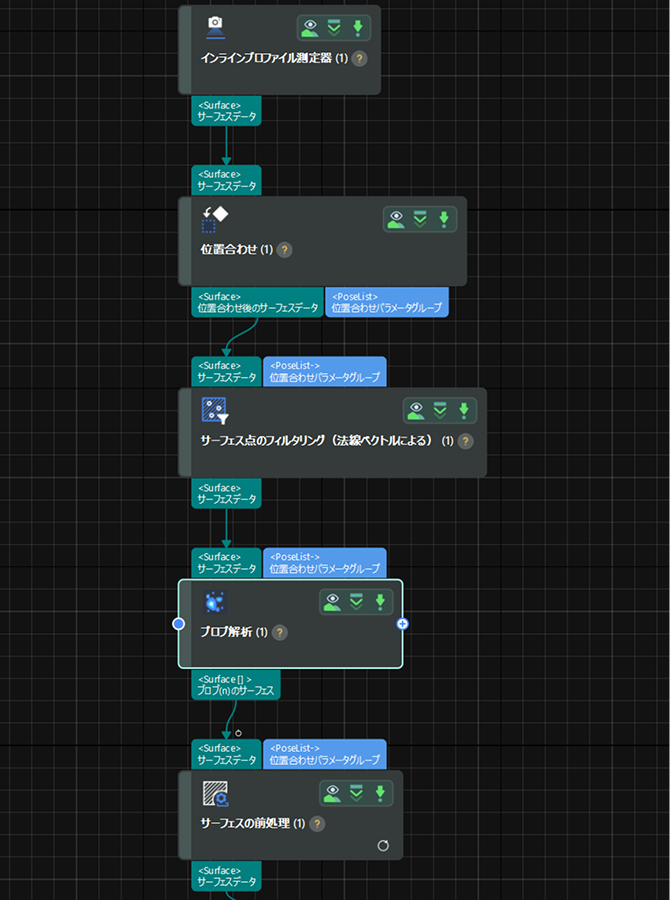
Task: Click Surface output port below サーフェス点のフィルタリング
Action: [226, 493]
